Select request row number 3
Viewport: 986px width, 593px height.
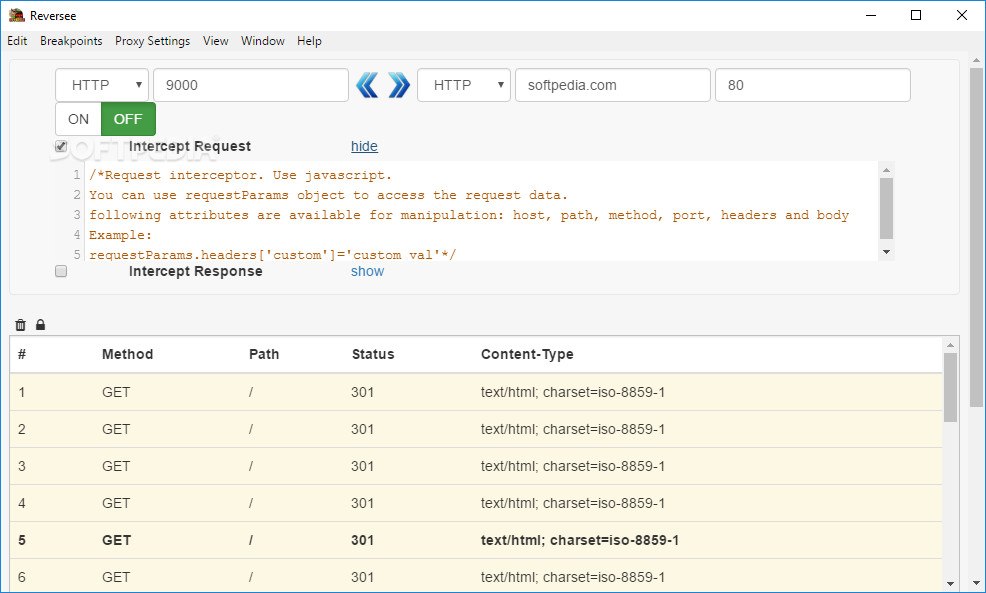pos(476,467)
